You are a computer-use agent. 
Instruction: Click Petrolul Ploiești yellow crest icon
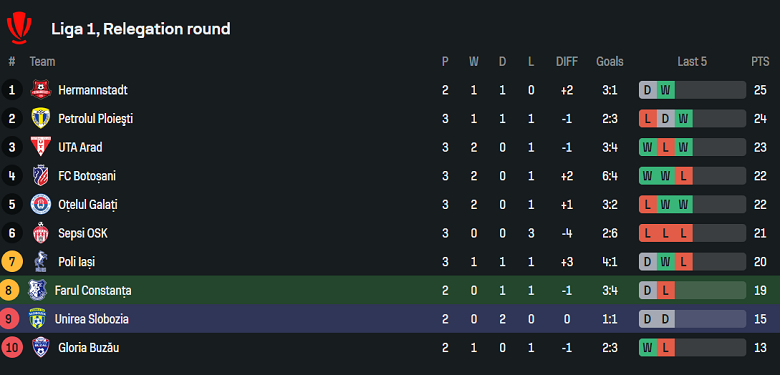click(x=40, y=118)
